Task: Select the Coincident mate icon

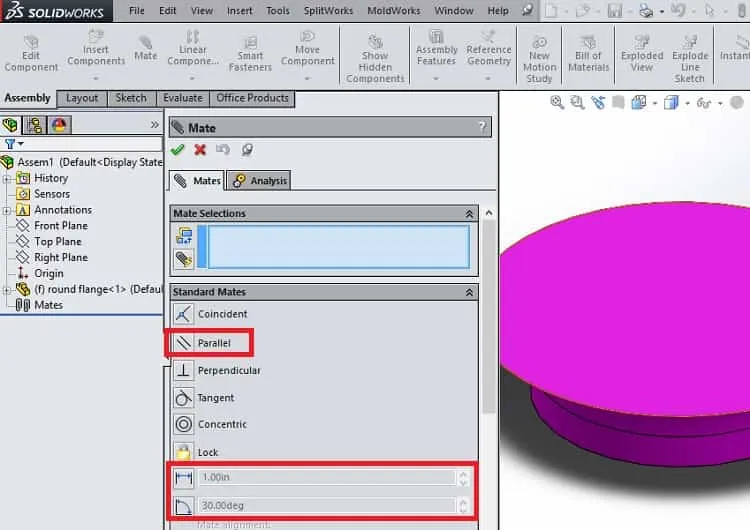Action: pos(183,314)
